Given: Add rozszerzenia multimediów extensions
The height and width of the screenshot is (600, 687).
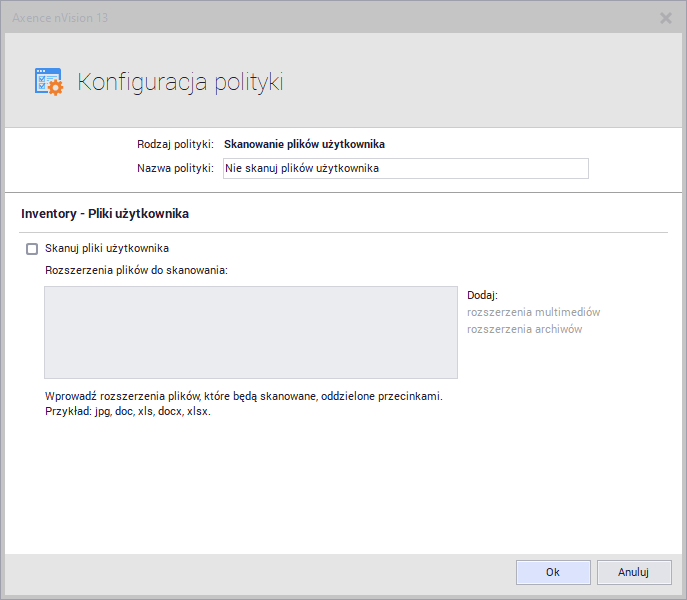Looking at the screenshot, I should tap(533, 312).
